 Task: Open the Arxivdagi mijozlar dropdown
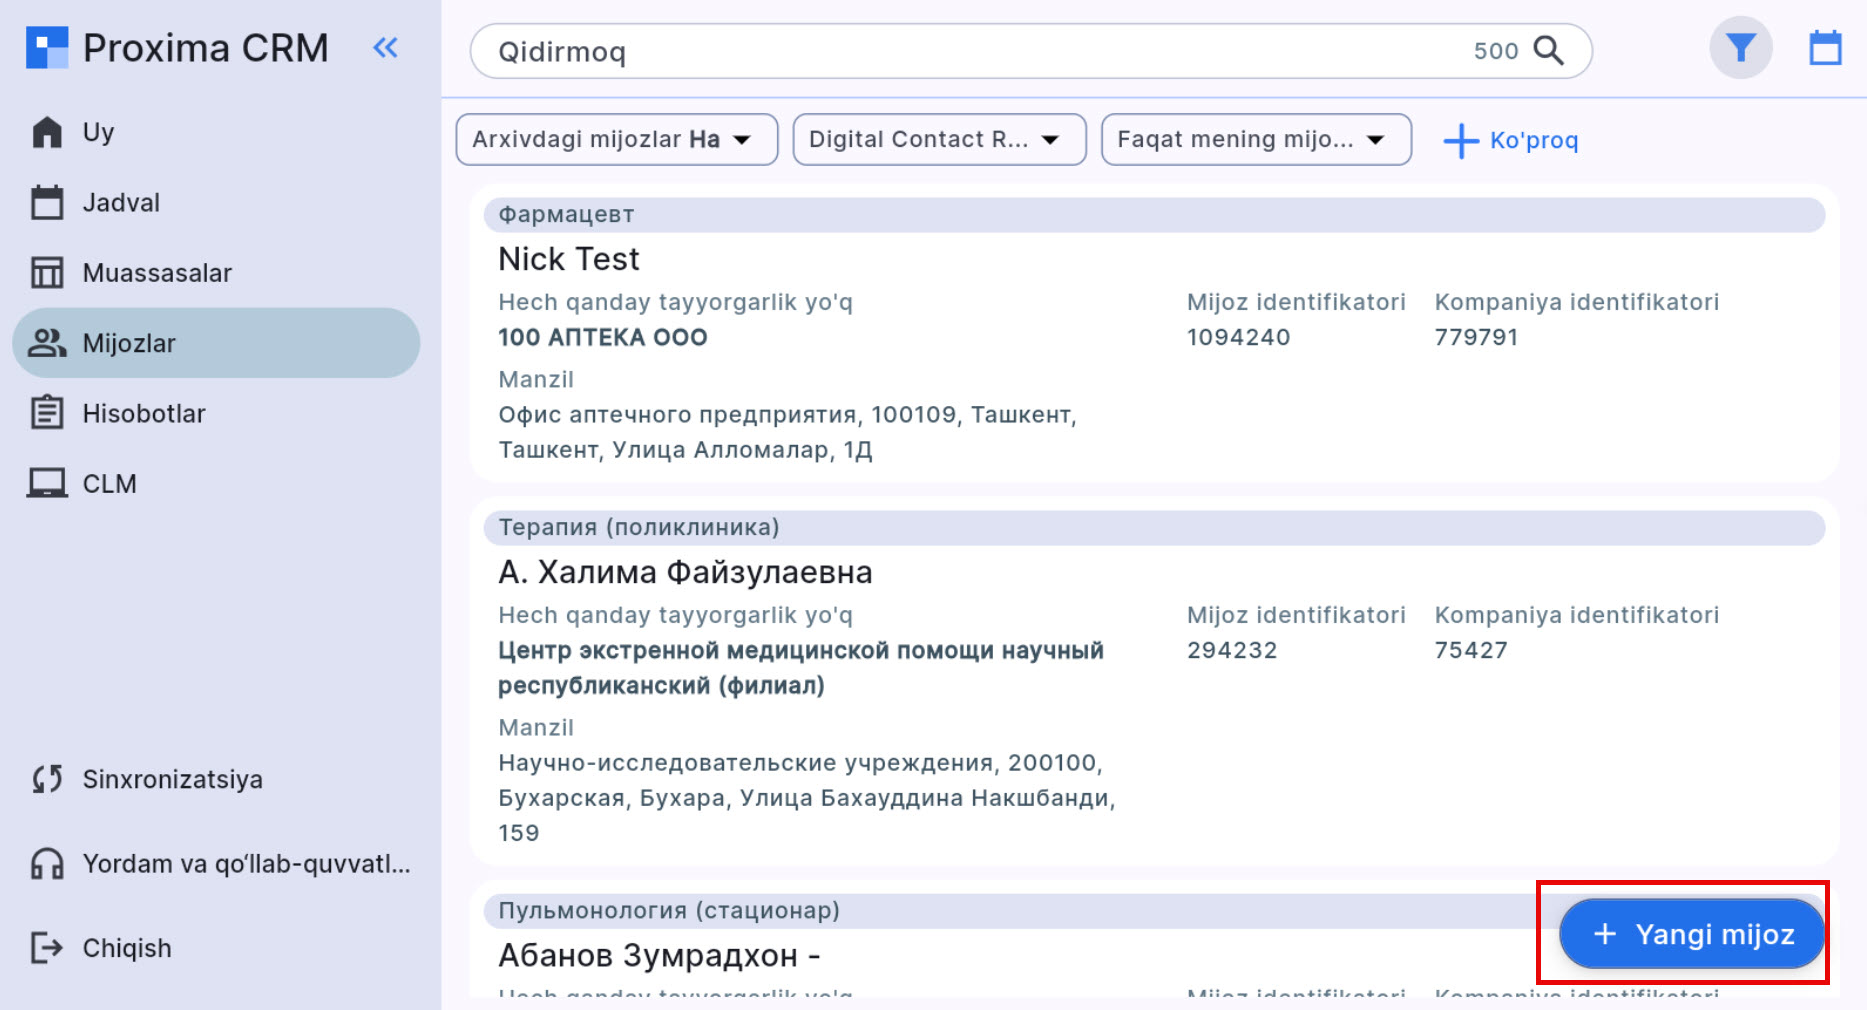point(616,139)
